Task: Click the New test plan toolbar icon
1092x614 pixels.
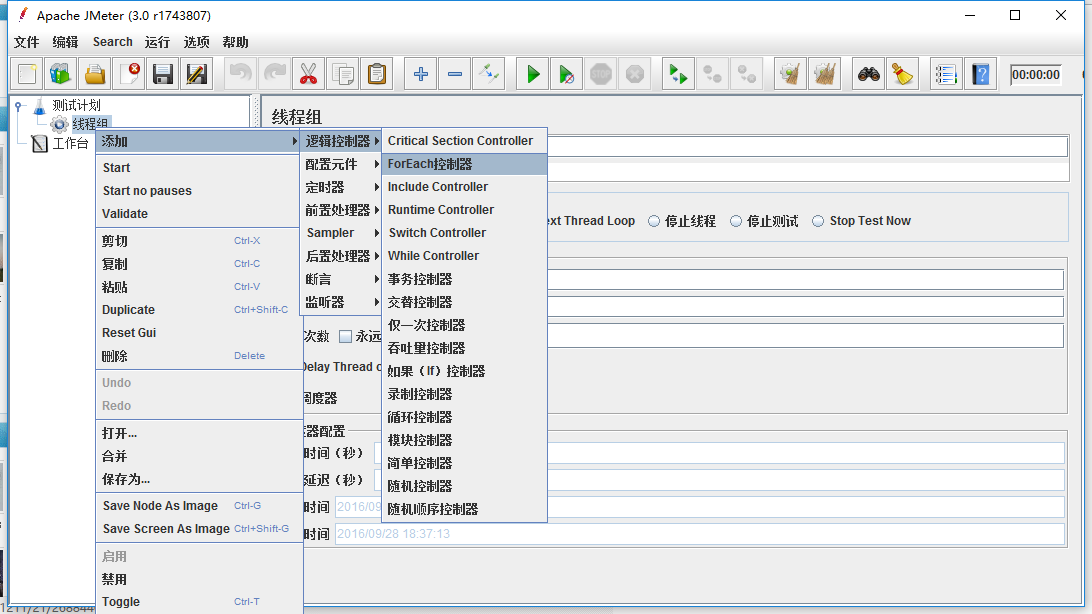Action: pos(27,74)
